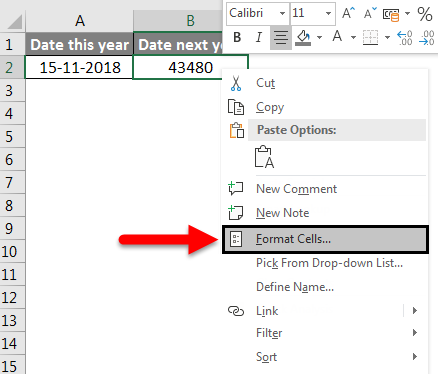The height and width of the screenshot is (374, 438).
Task: Expand the Filter submenu arrow
Action: coord(415,332)
